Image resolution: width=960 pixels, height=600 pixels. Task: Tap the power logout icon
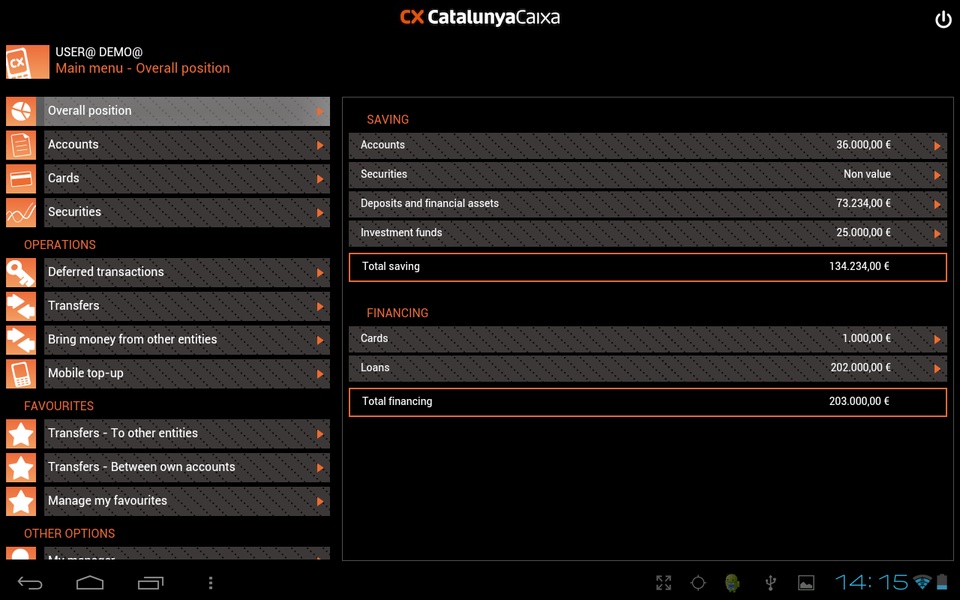(x=943, y=20)
